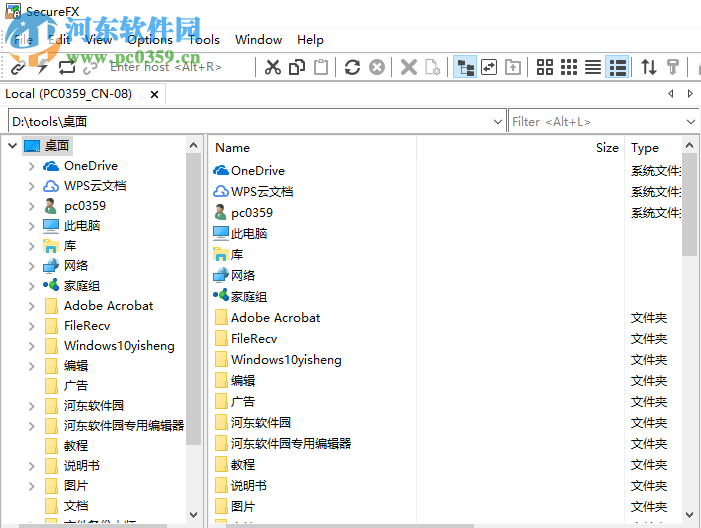
Task: Click the transfer queue up-down arrows icon
Action: coord(649,68)
